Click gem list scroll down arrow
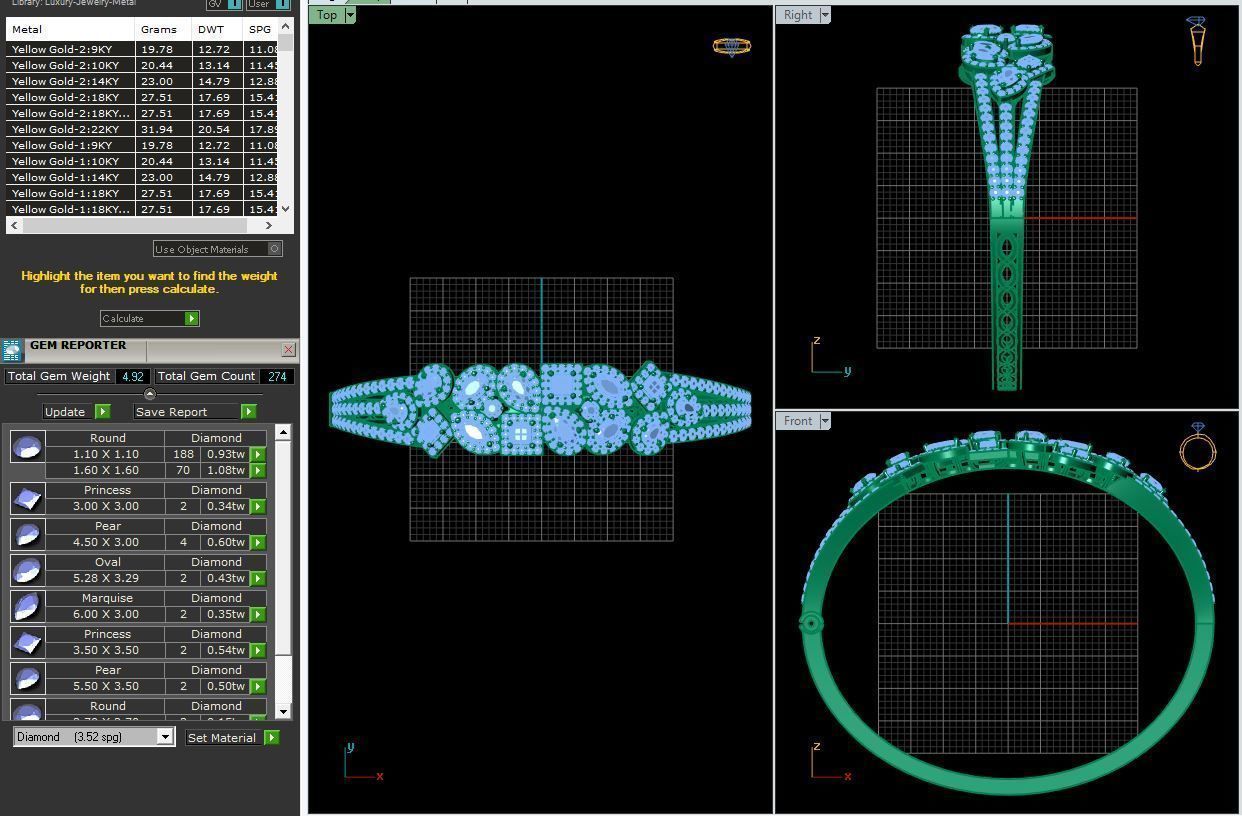This screenshot has width=1242, height=816. tap(283, 711)
